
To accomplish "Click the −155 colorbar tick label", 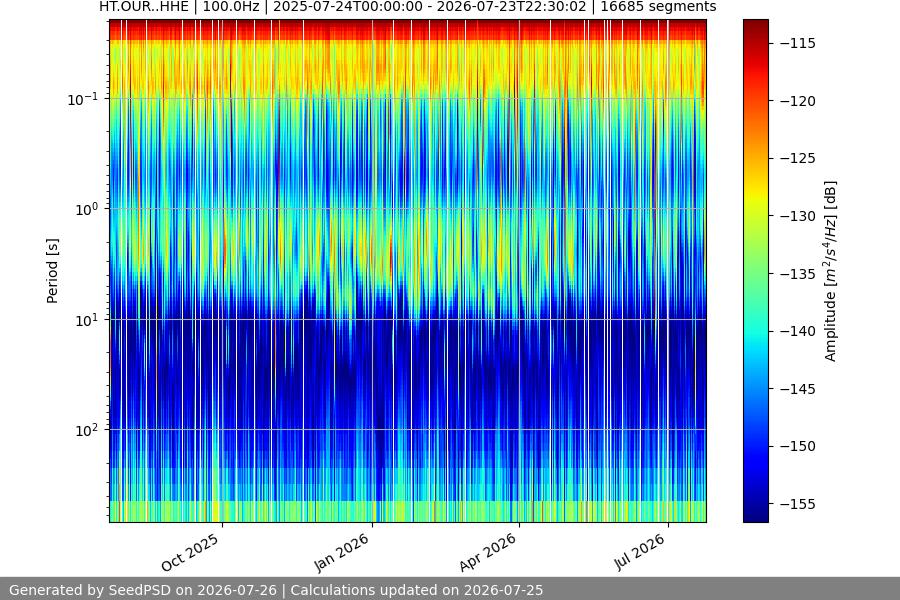I will (798, 504).
